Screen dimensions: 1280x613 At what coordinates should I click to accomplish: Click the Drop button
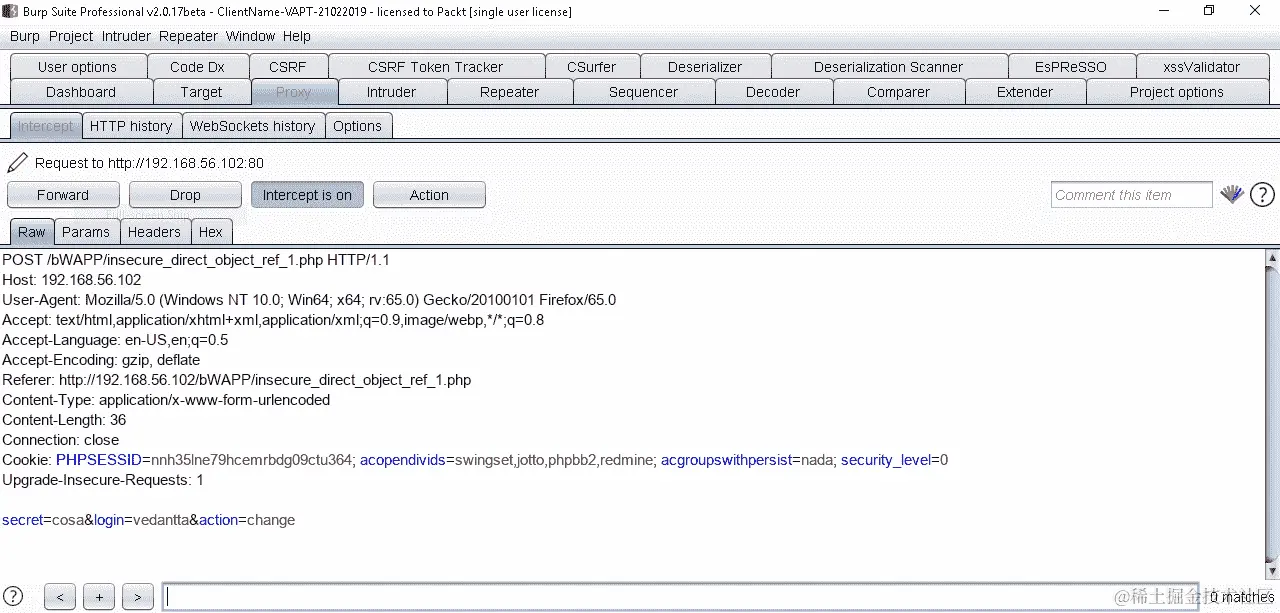point(185,195)
